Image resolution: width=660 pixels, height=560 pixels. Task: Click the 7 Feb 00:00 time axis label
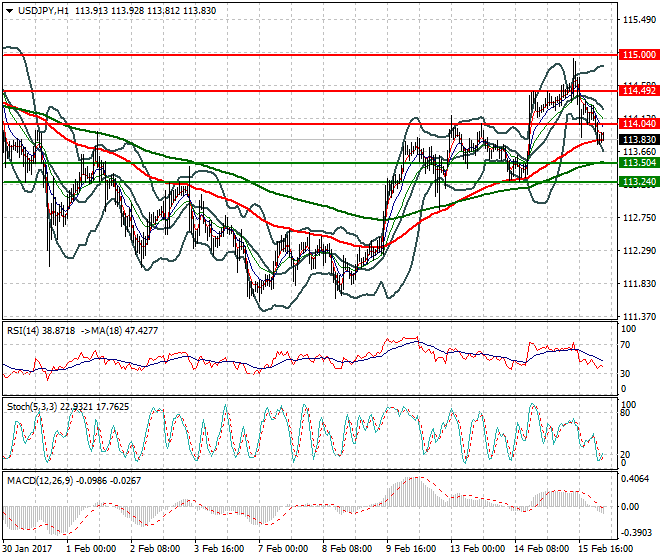coord(283,549)
